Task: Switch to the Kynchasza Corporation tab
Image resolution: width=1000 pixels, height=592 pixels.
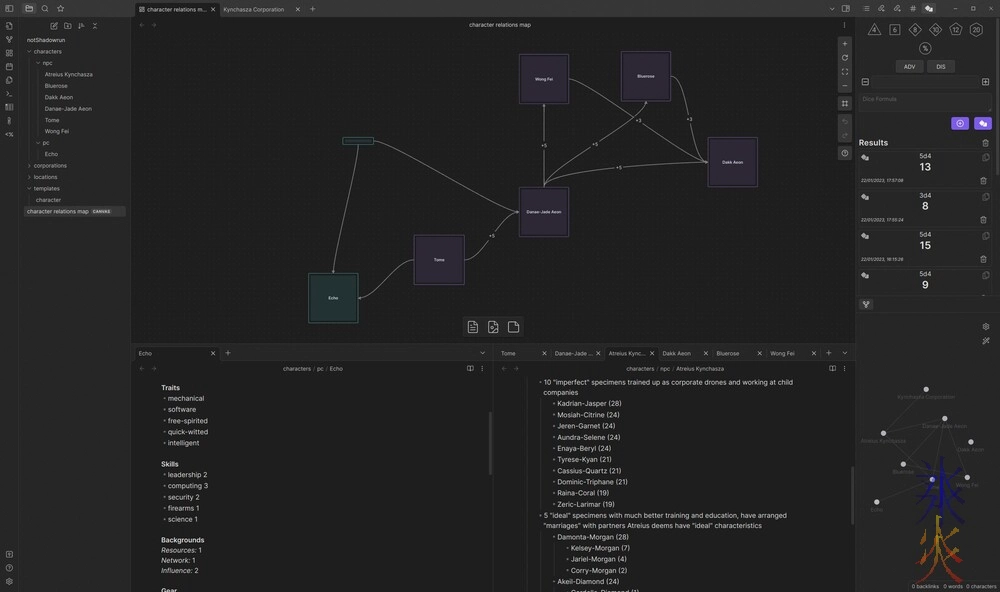Action: (x=254, y=9)
